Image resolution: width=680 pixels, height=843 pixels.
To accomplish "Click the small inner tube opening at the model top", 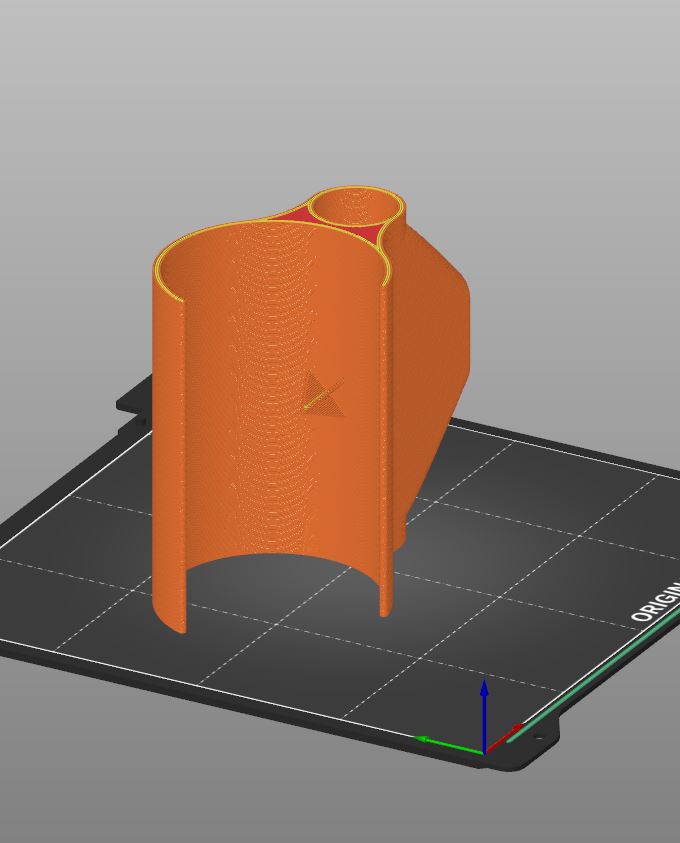I will click(357, 208).
